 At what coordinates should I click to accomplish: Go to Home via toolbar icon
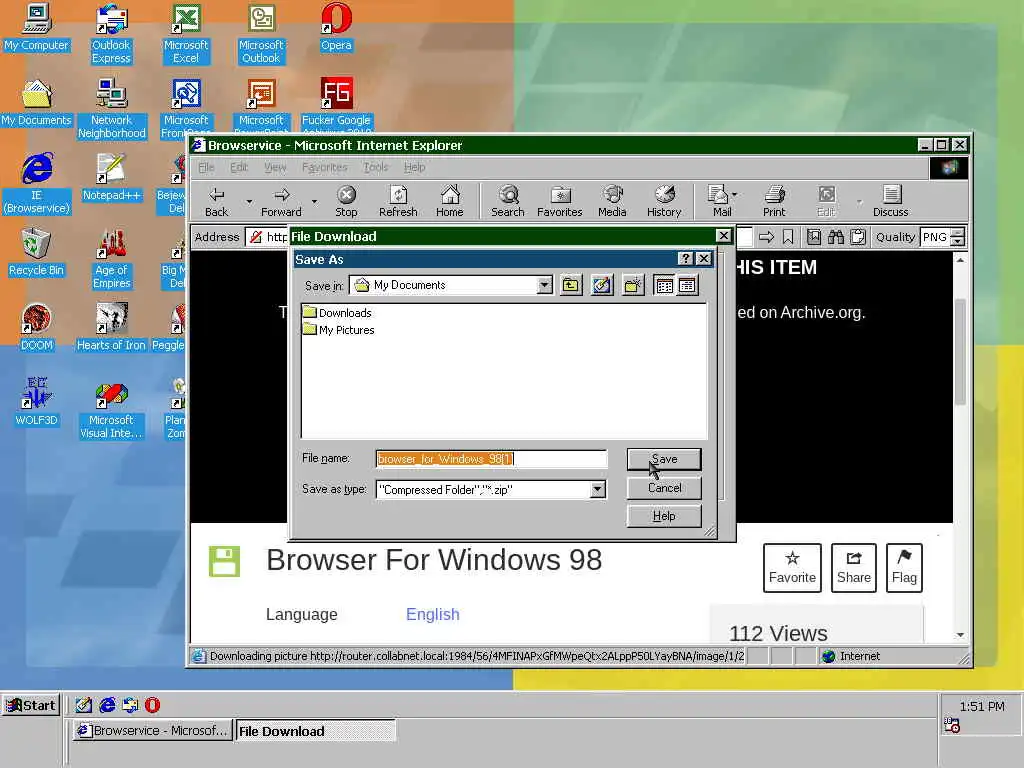[x=449, y=201]
